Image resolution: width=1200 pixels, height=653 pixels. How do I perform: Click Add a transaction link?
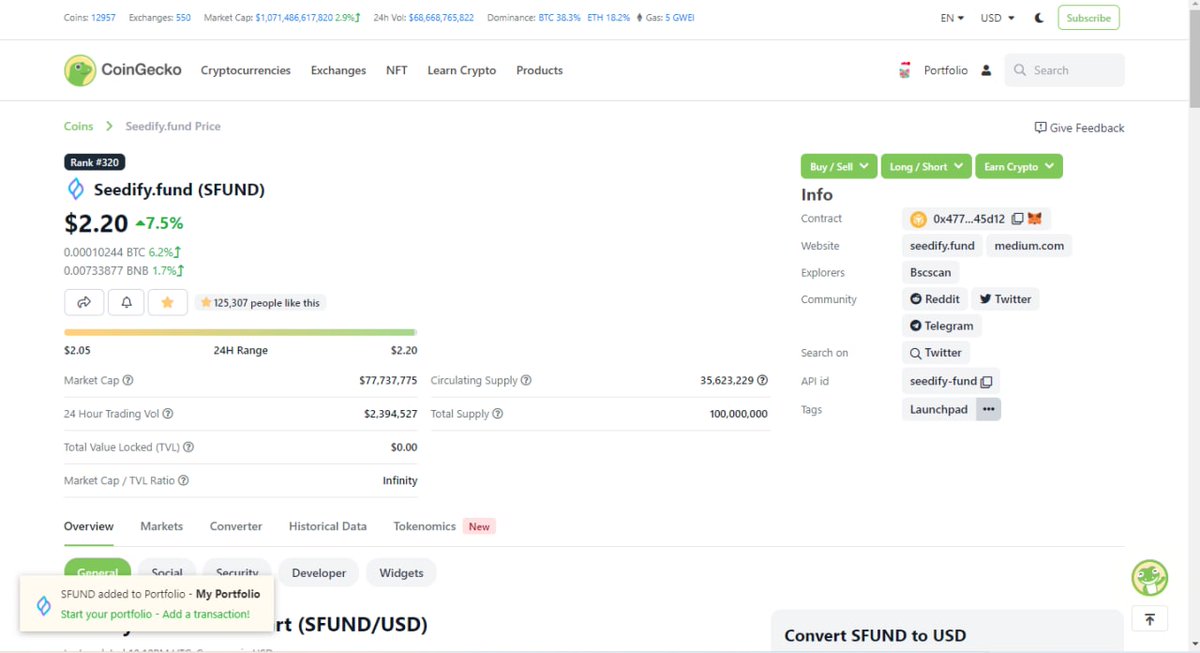tap(206, 614)
